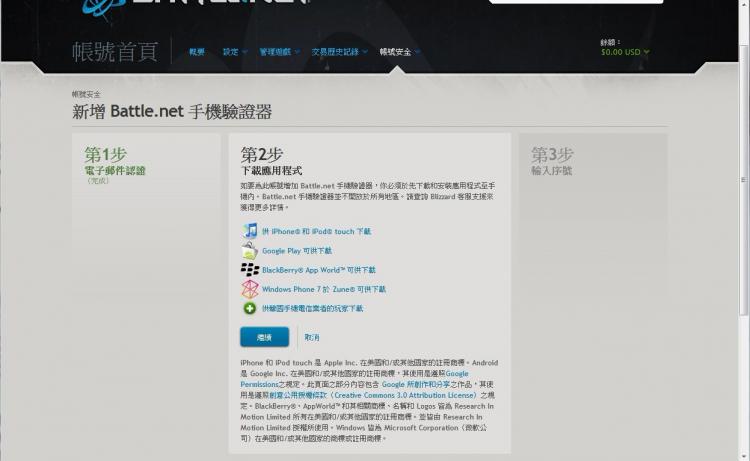The height and width of the screenshot is (461, 750).
Task: Click the 第2步 step heading
Action: [x=262, y=154]
